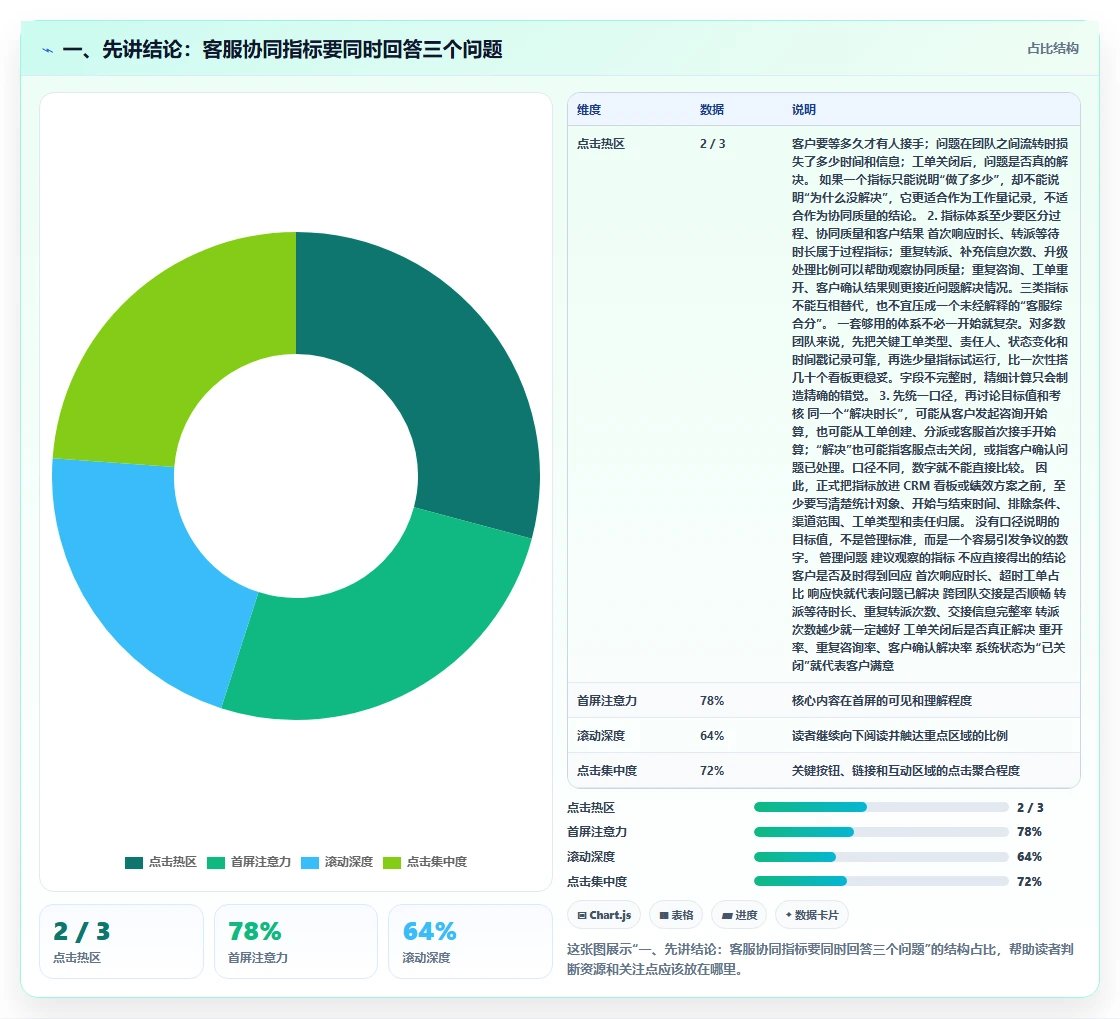Open the 78% 首屏注意力 data card

pyautogui.click(x=296, y=942)
